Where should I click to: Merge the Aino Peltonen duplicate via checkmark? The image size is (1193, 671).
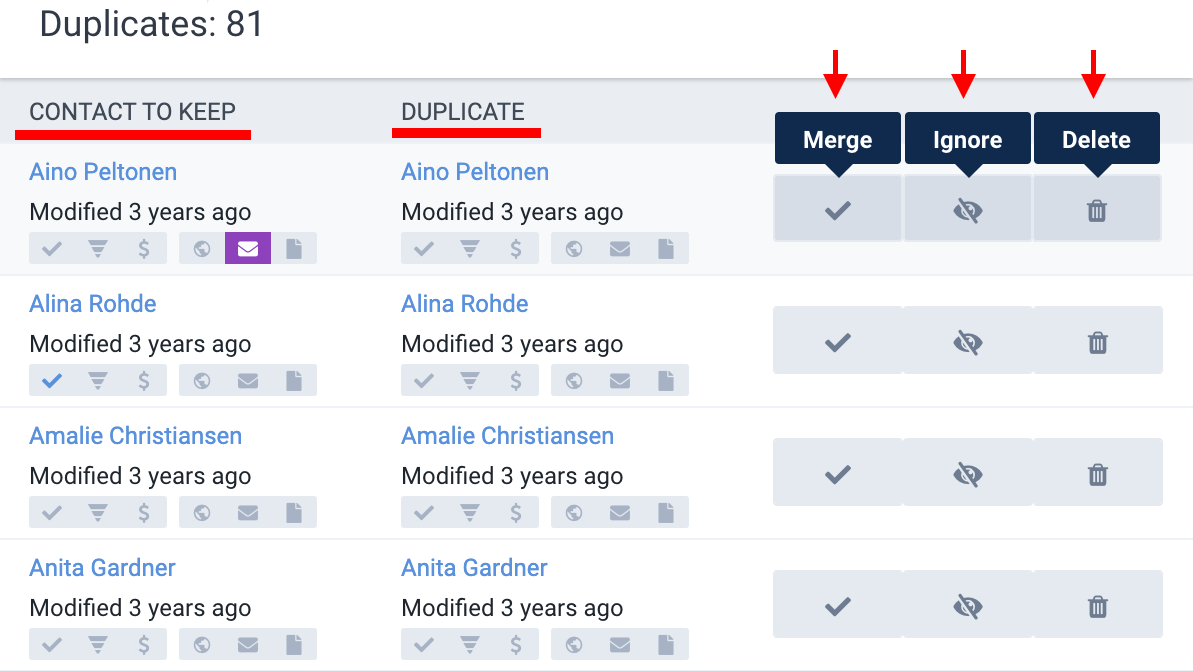(838, 208)
